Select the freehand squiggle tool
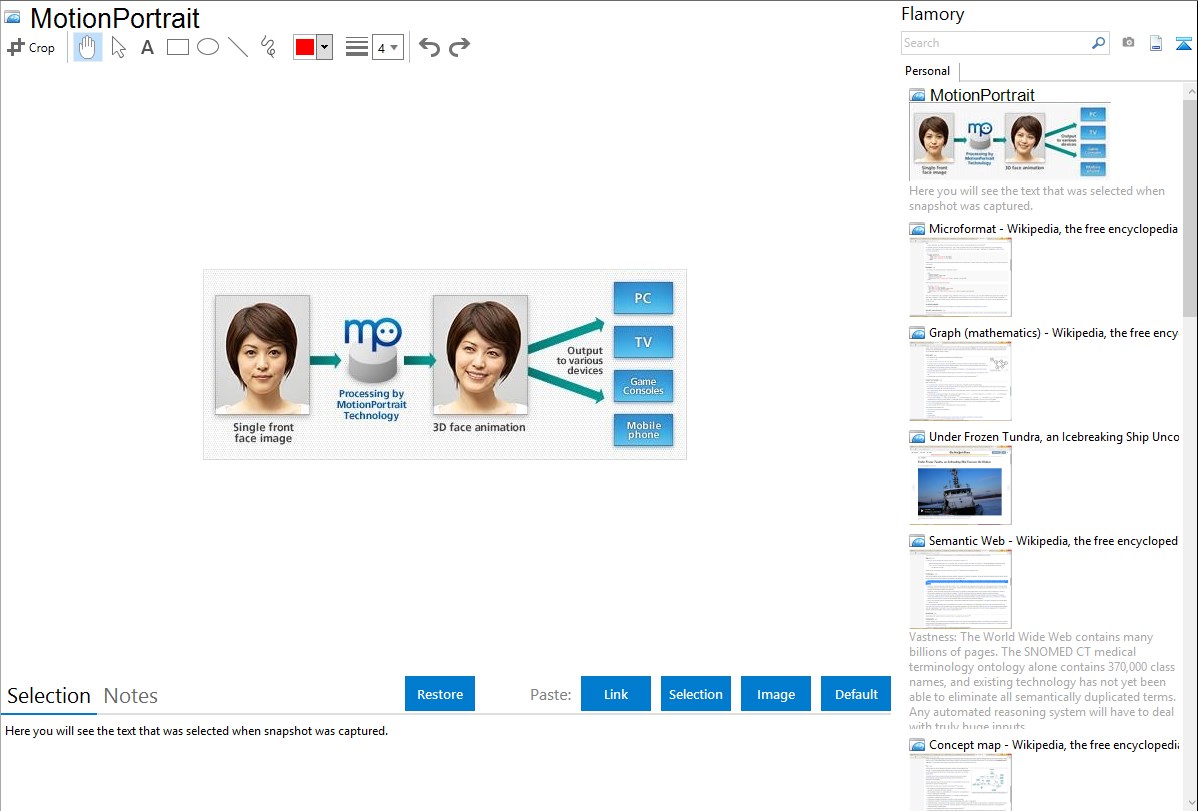This screenshot has width=1198, height=811. (268, 47)
